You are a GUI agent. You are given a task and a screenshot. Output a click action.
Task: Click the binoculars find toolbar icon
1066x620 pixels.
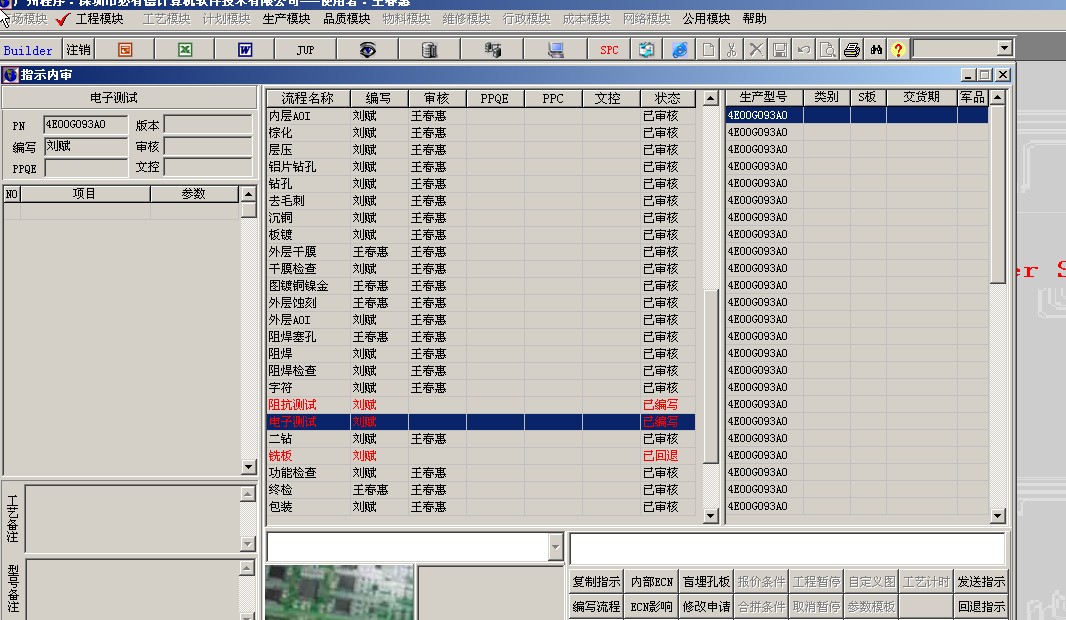pos(876,50)
